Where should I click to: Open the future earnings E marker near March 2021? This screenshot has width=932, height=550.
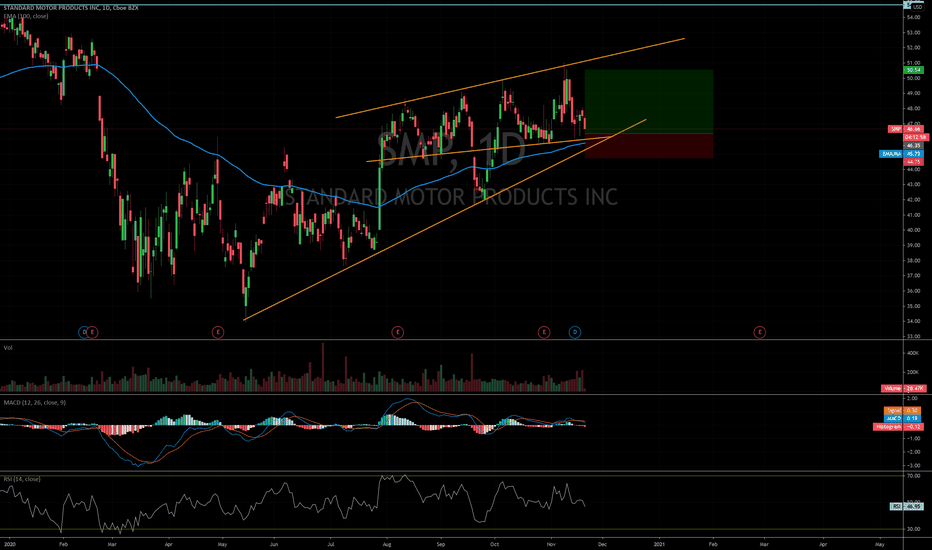click(x=760, y=332)
